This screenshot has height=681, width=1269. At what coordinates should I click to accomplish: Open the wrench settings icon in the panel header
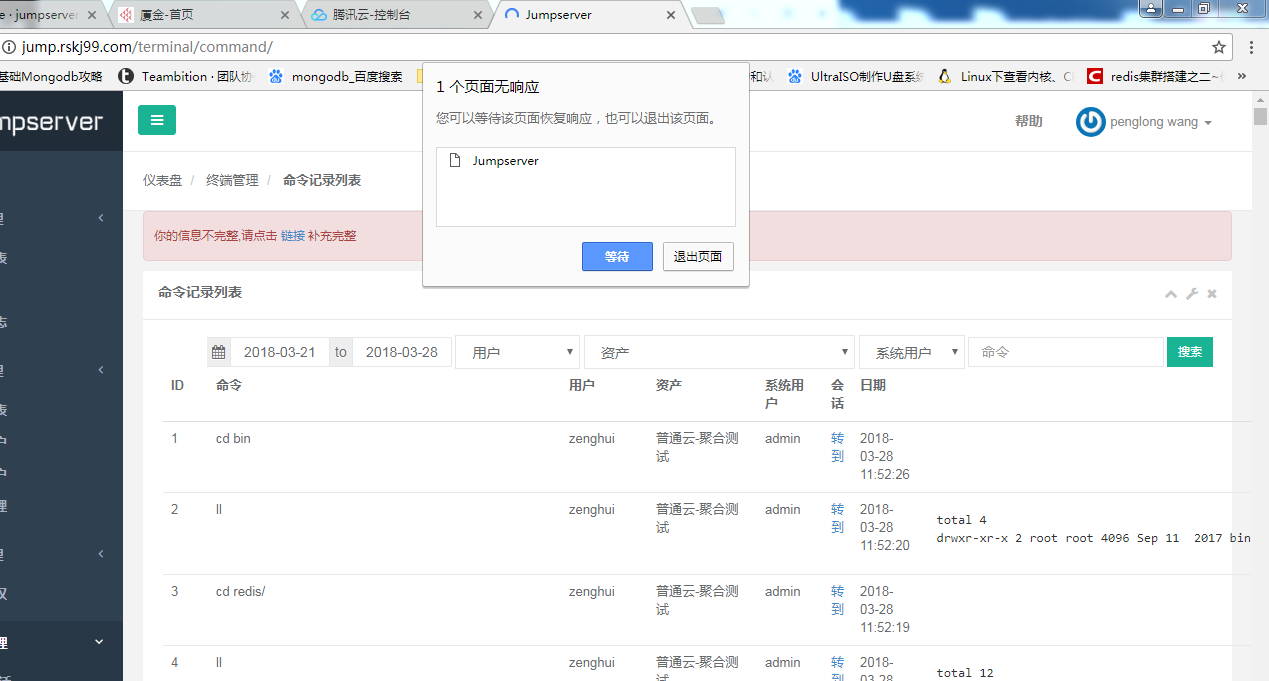coord(1191,294)
